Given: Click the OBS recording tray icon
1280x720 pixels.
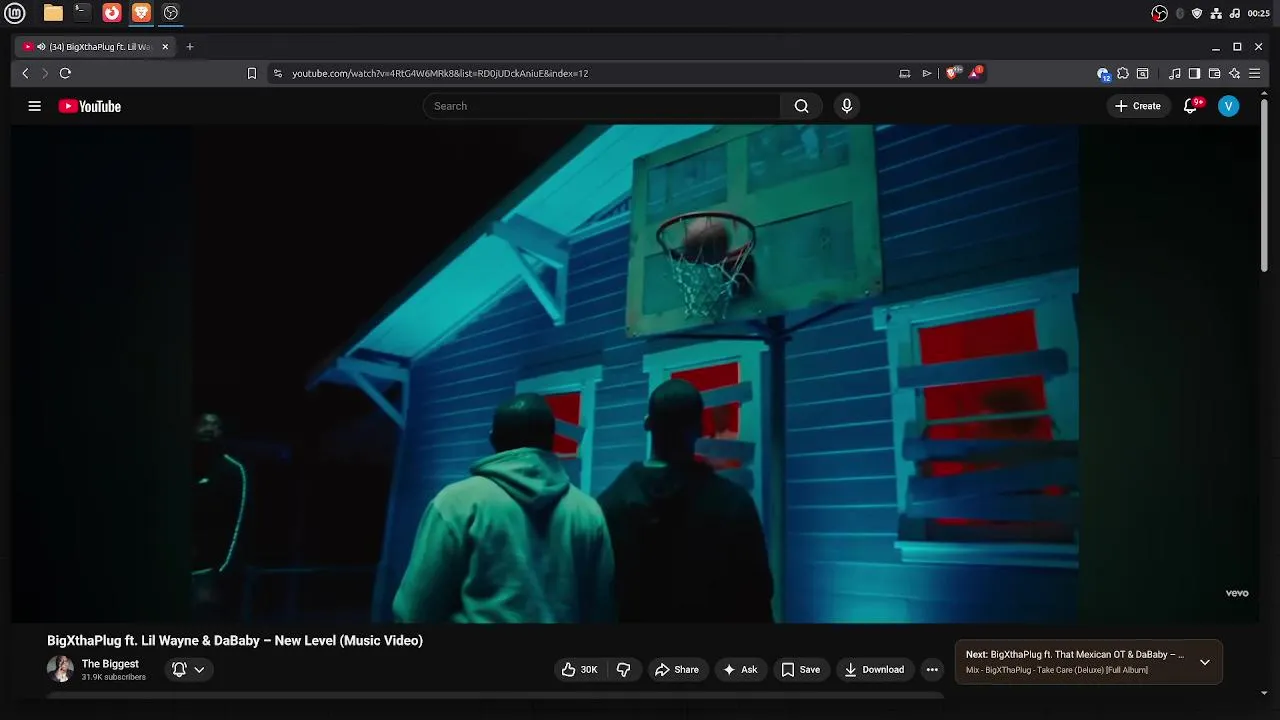Looking at the screenshot, I should [1159, 13].
